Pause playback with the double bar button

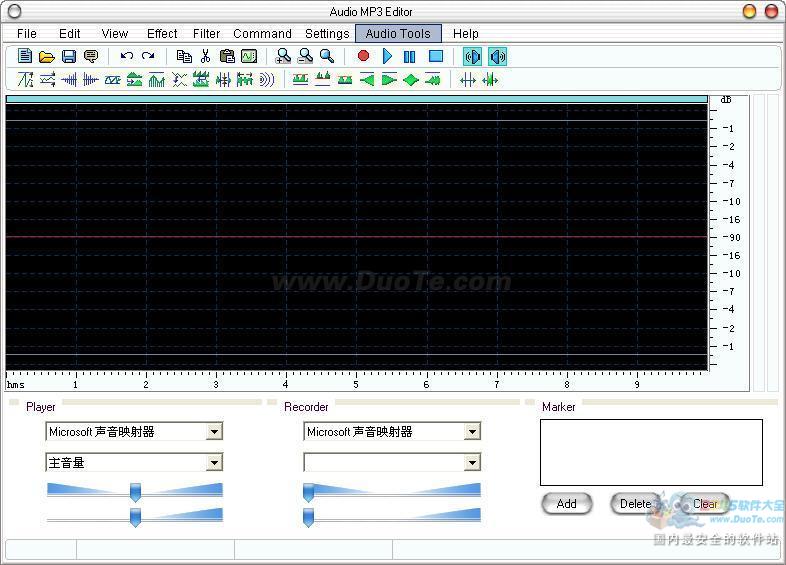(410, 57)
